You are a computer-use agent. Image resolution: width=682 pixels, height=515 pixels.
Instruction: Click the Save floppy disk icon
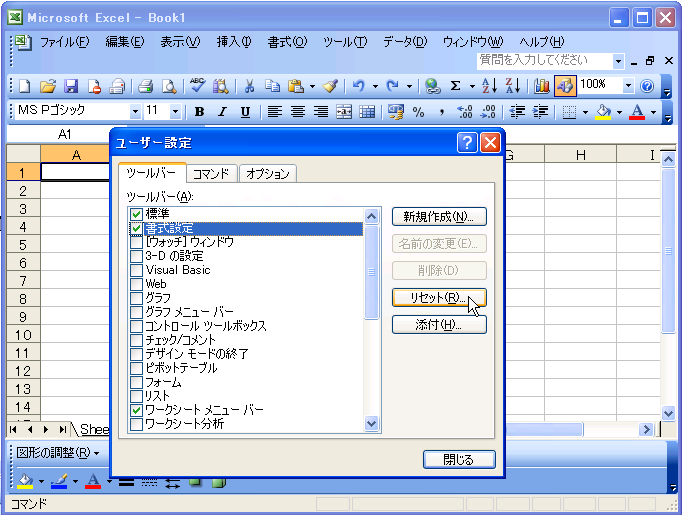[x=71, y=86]
